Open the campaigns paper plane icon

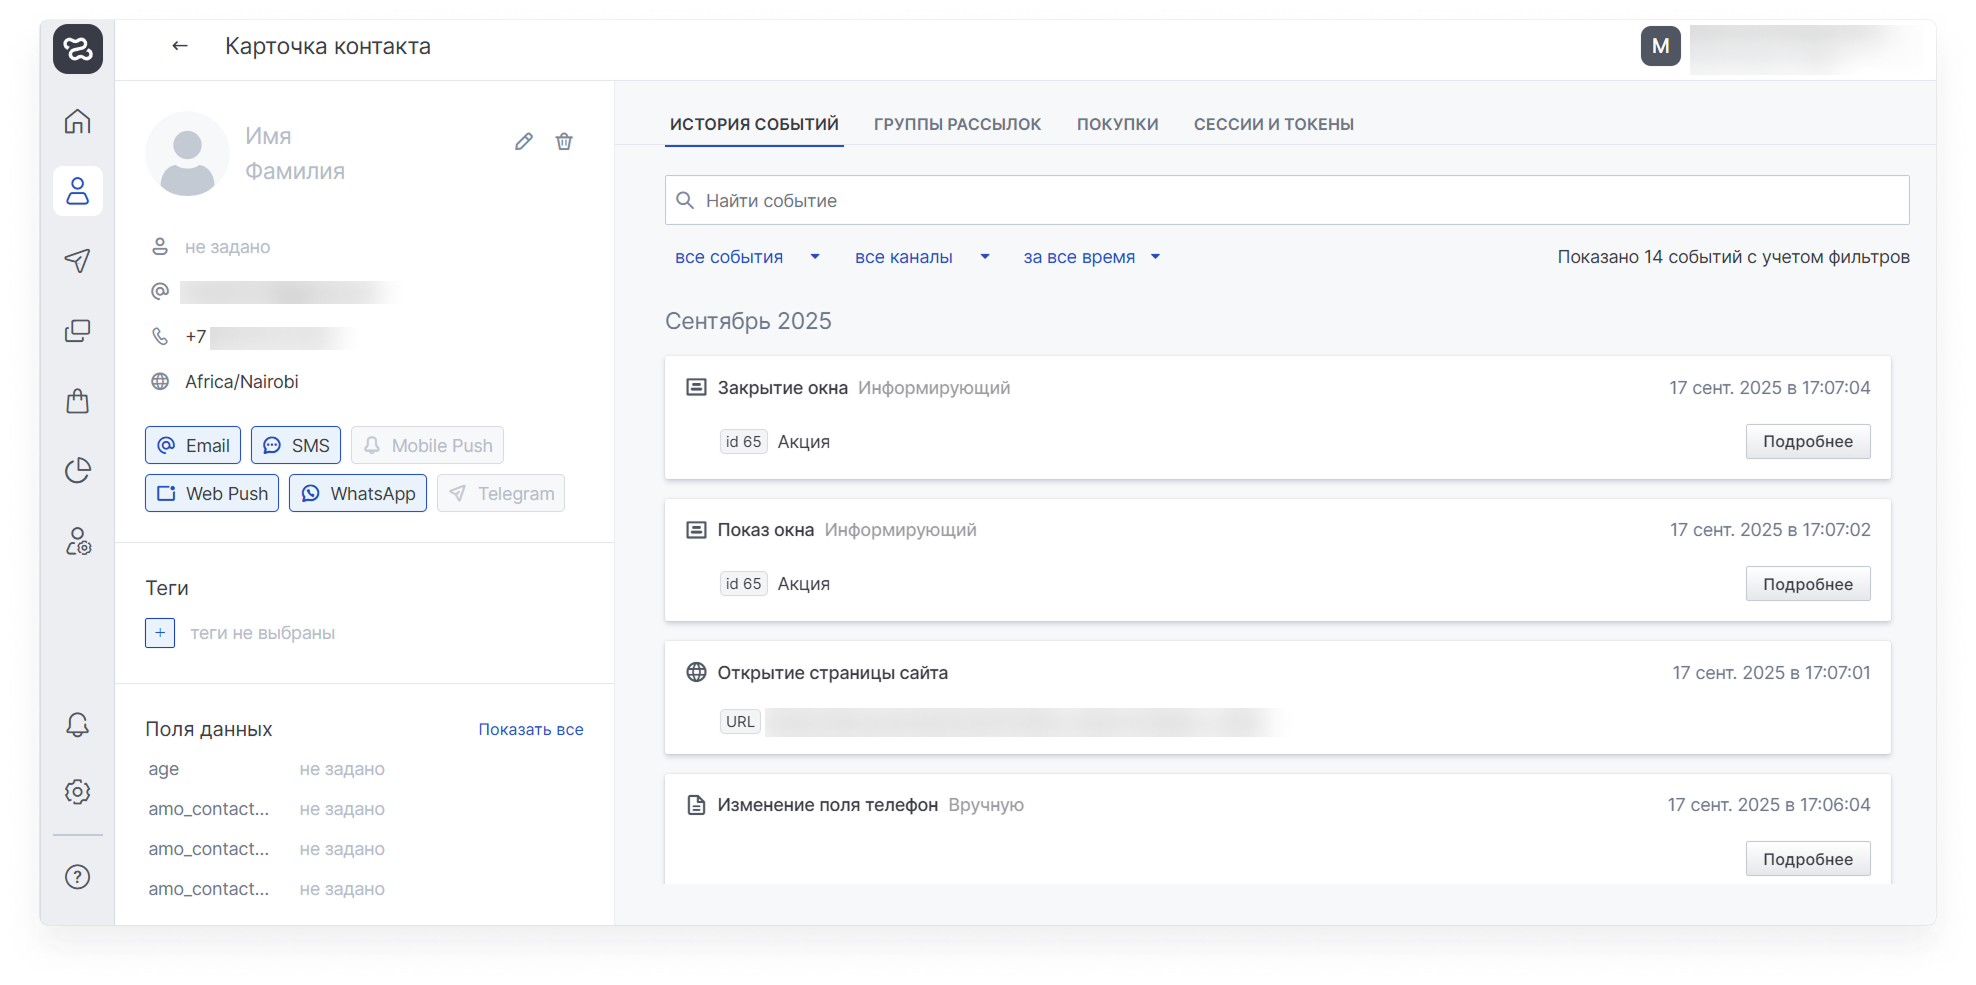click(x=78, y=261)
